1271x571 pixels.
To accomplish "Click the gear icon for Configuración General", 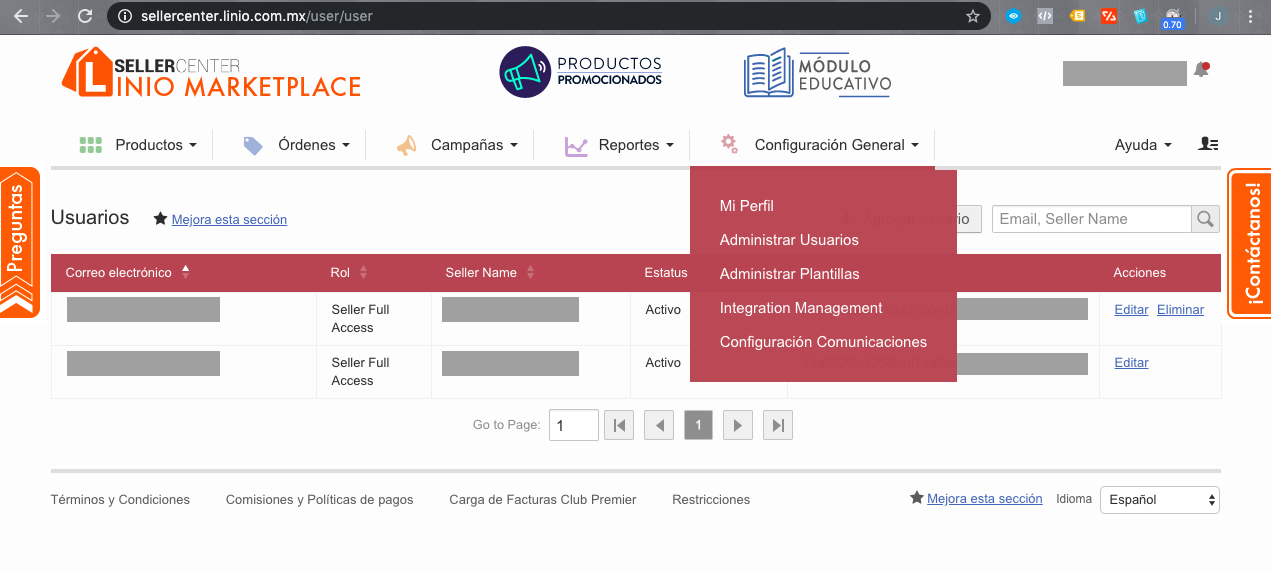I will (730, 144).
